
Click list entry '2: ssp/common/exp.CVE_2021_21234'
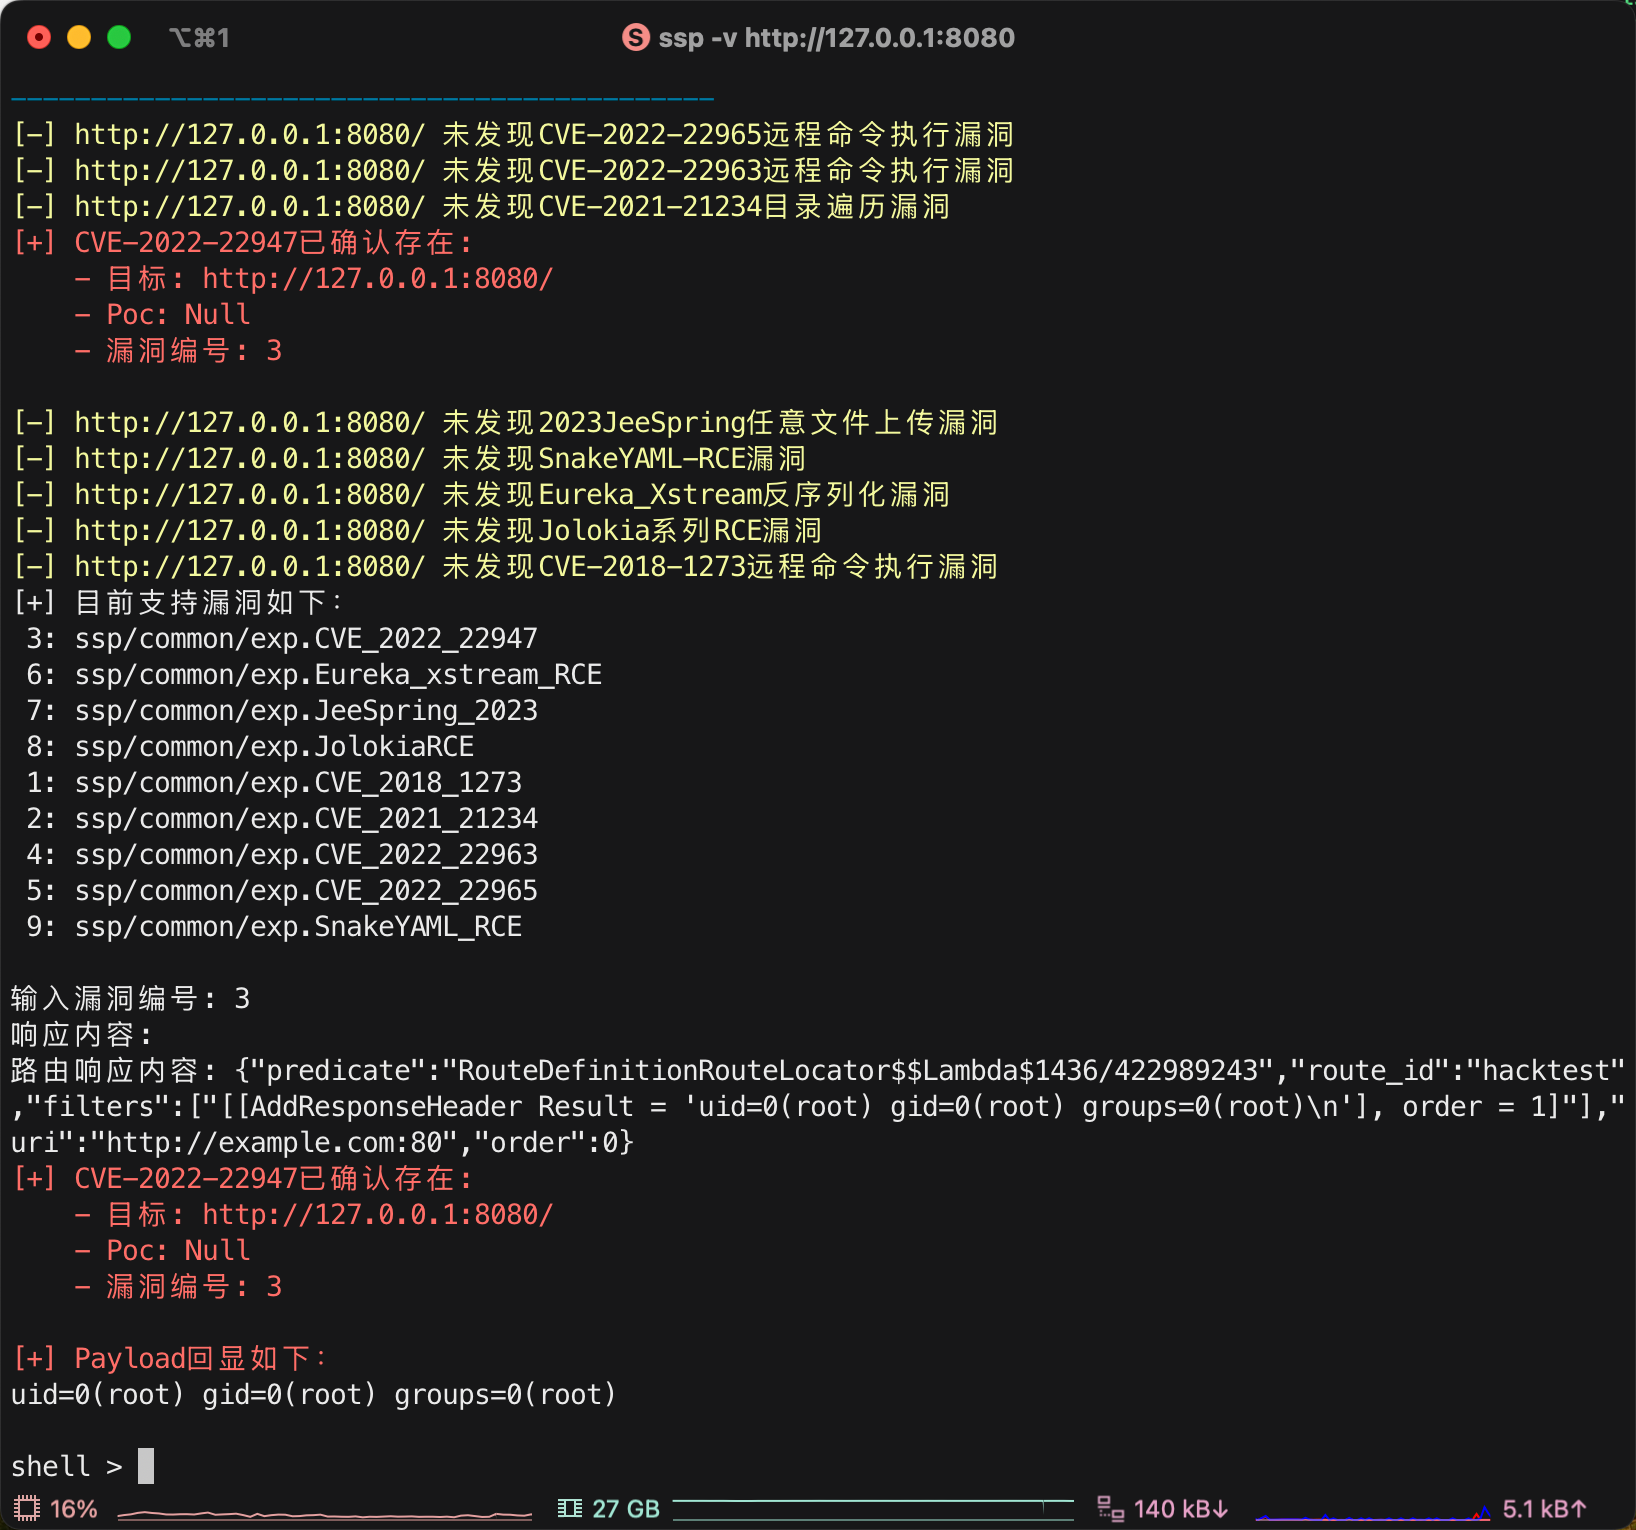coord(282,818)
